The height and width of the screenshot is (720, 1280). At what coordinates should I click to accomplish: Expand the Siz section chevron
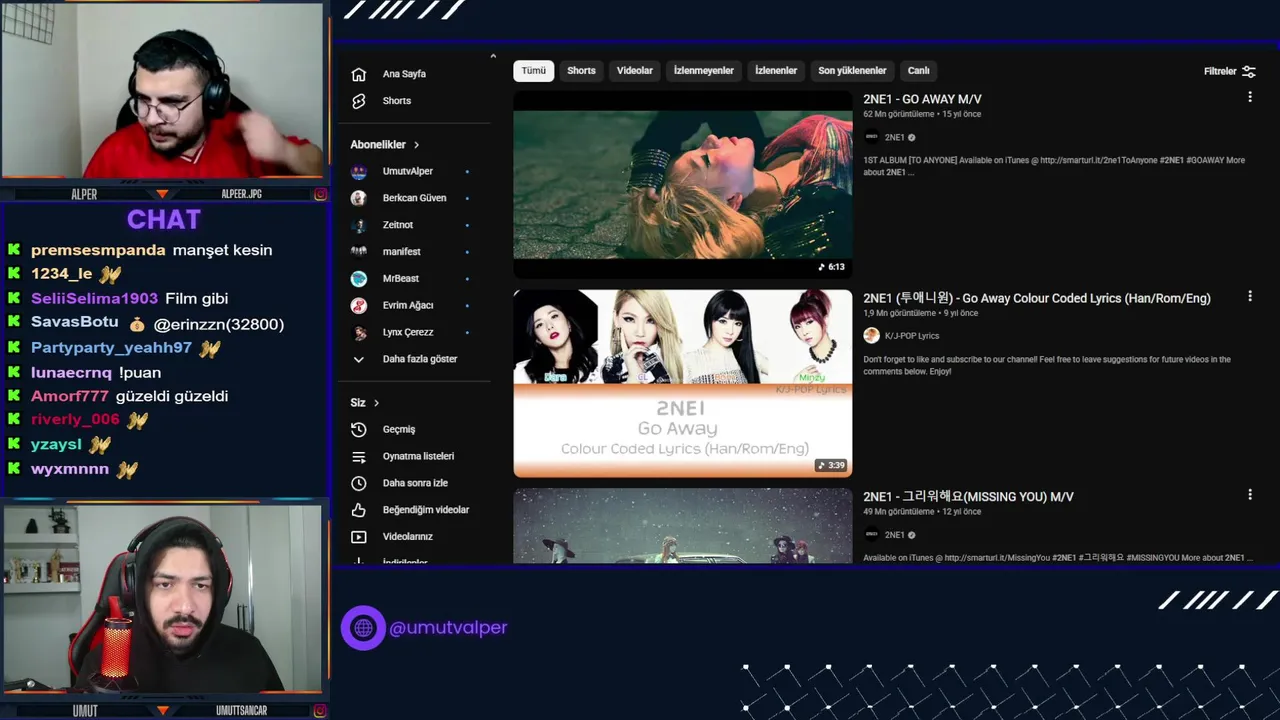(x=377, y=403)
